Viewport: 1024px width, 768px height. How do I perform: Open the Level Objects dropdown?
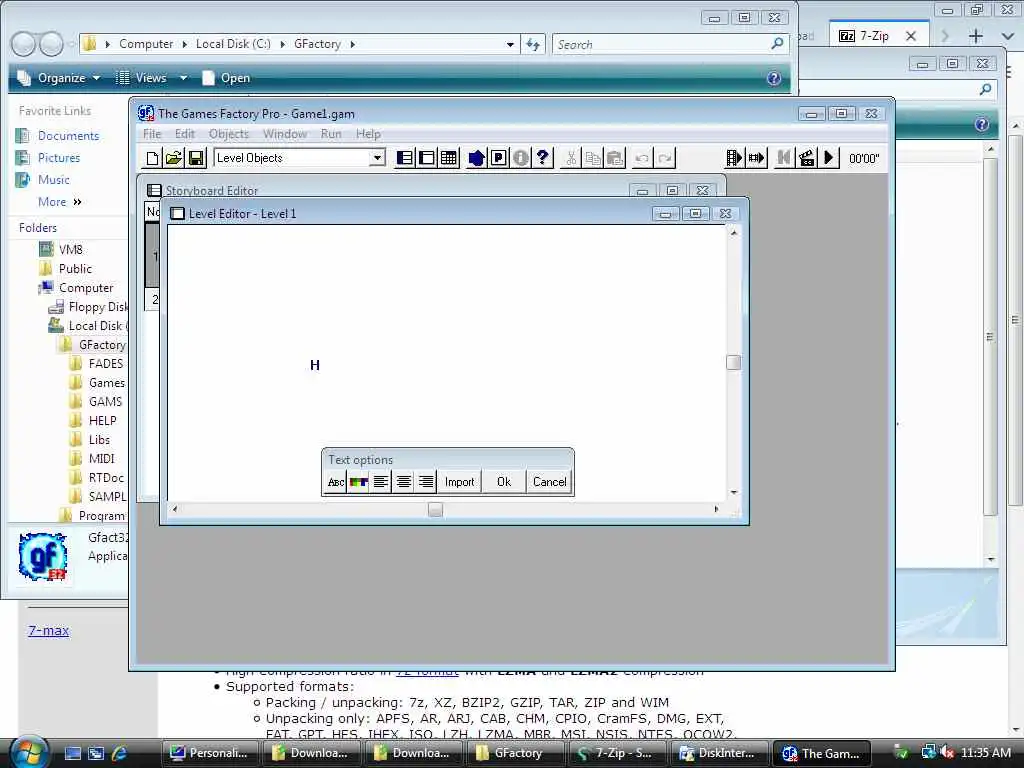click(377, 158)
